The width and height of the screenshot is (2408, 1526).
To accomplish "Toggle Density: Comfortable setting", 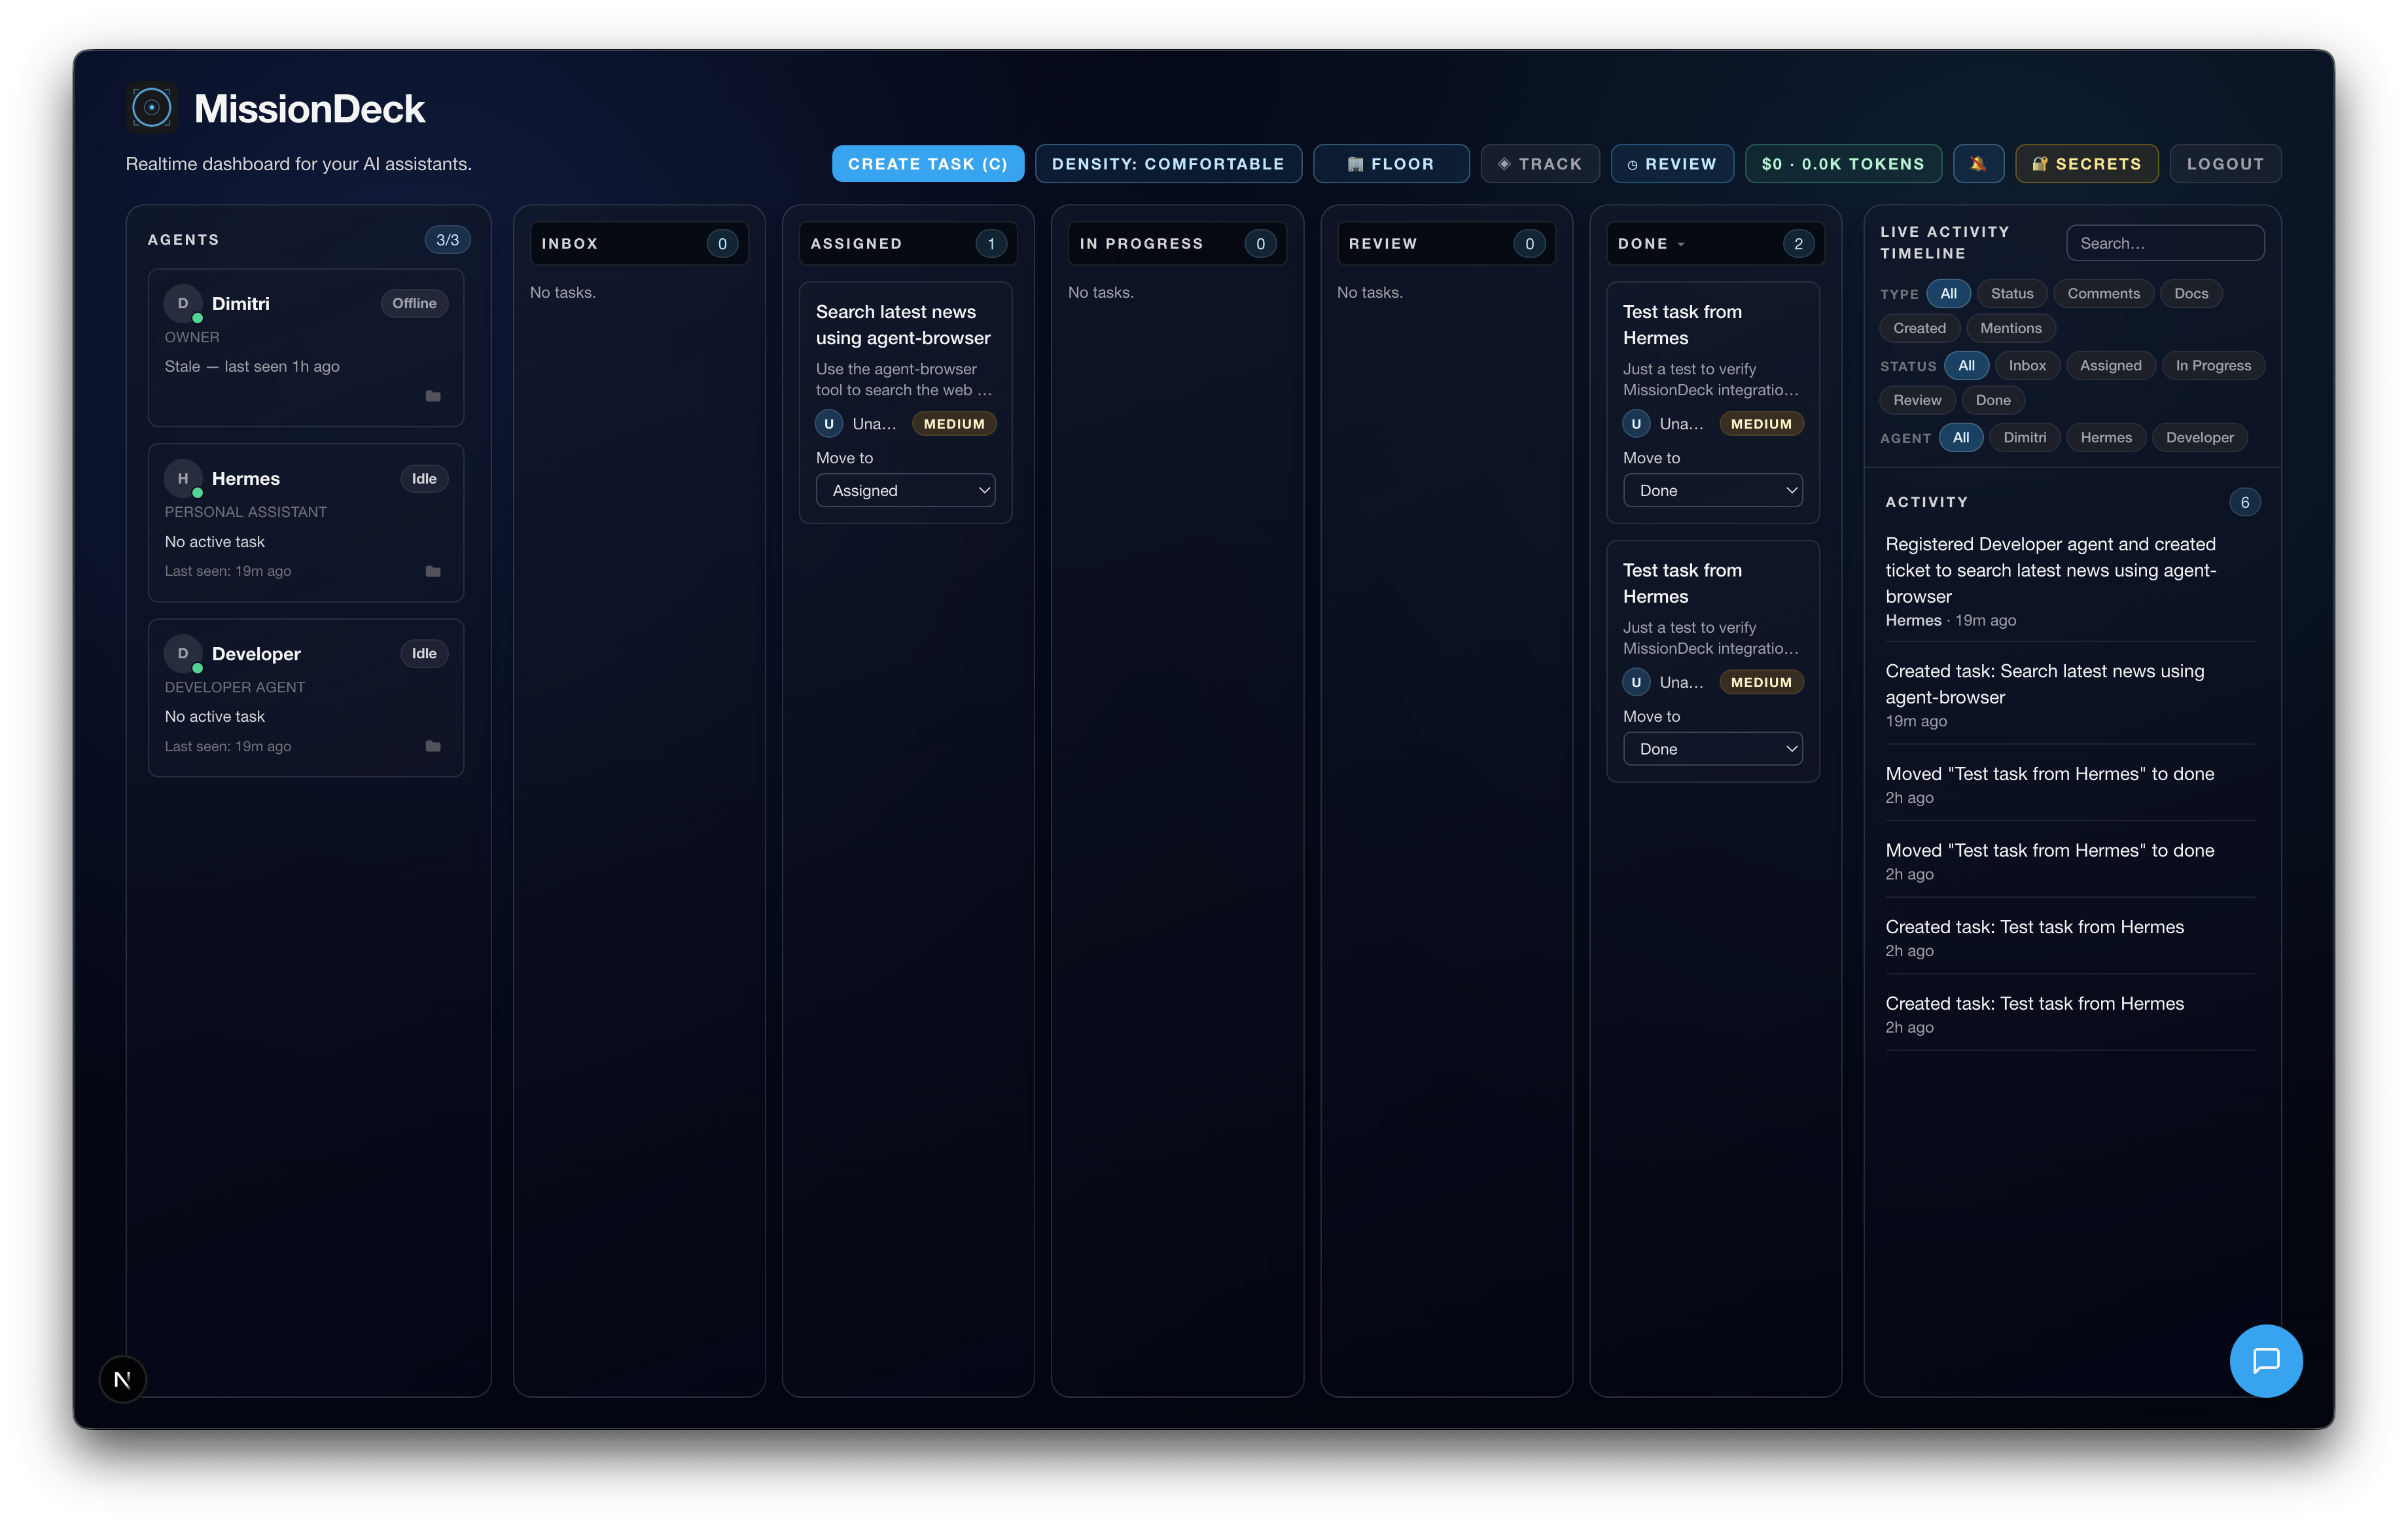I will [x=1168, y=163].
